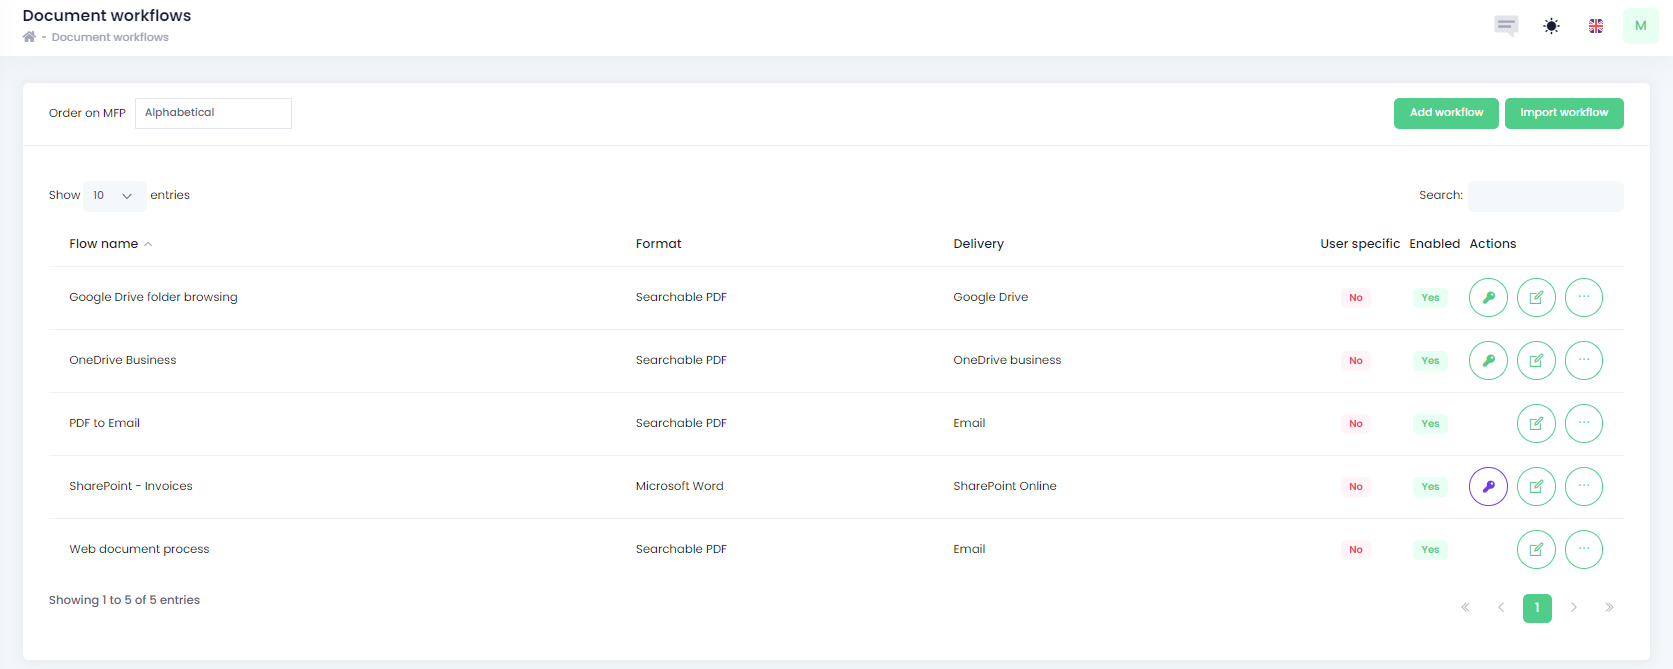Click the Add workflow button

click(x=1446, y=113)
